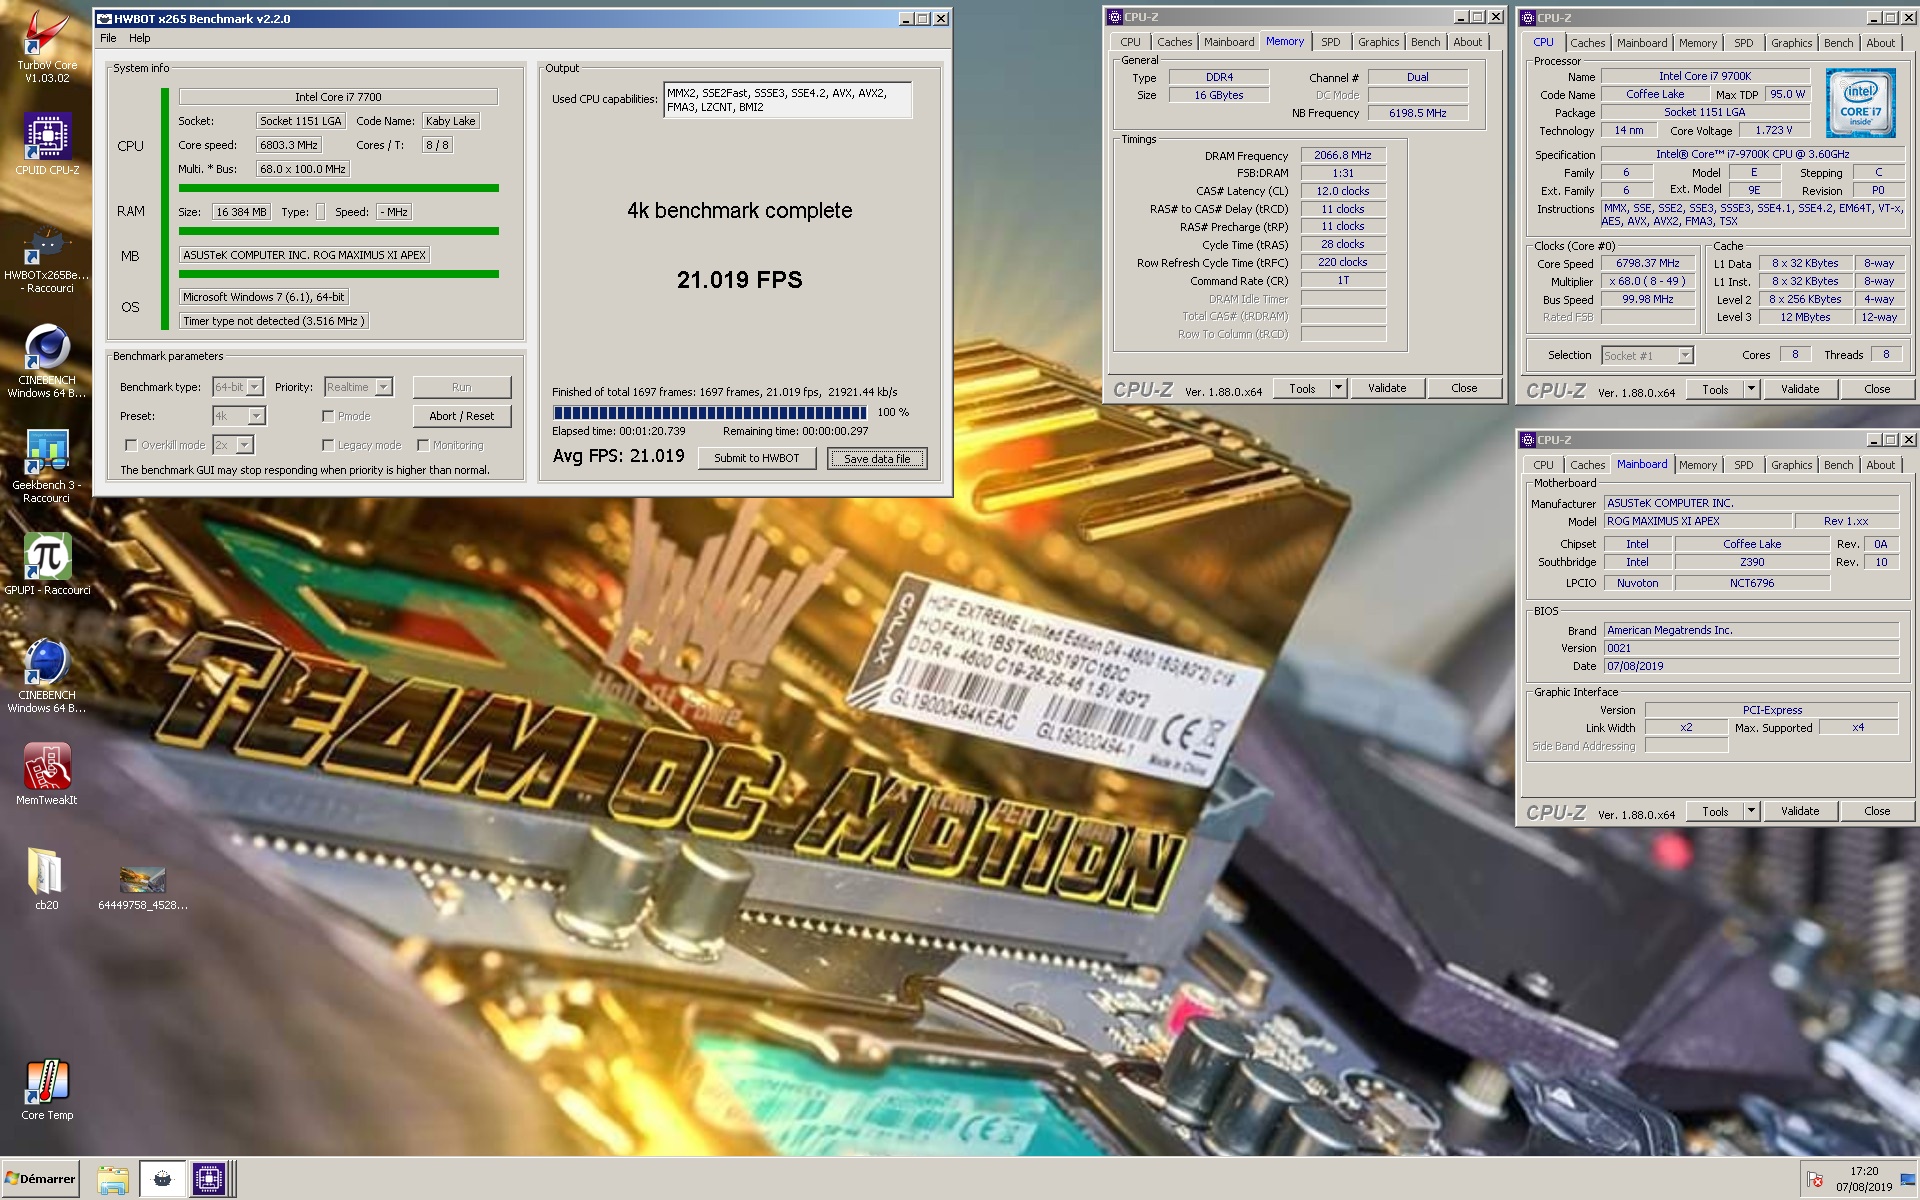This screenshot has width=1920, height=1200.
Task: Click the benchmark progress bar at 100%
Action: 710,412
